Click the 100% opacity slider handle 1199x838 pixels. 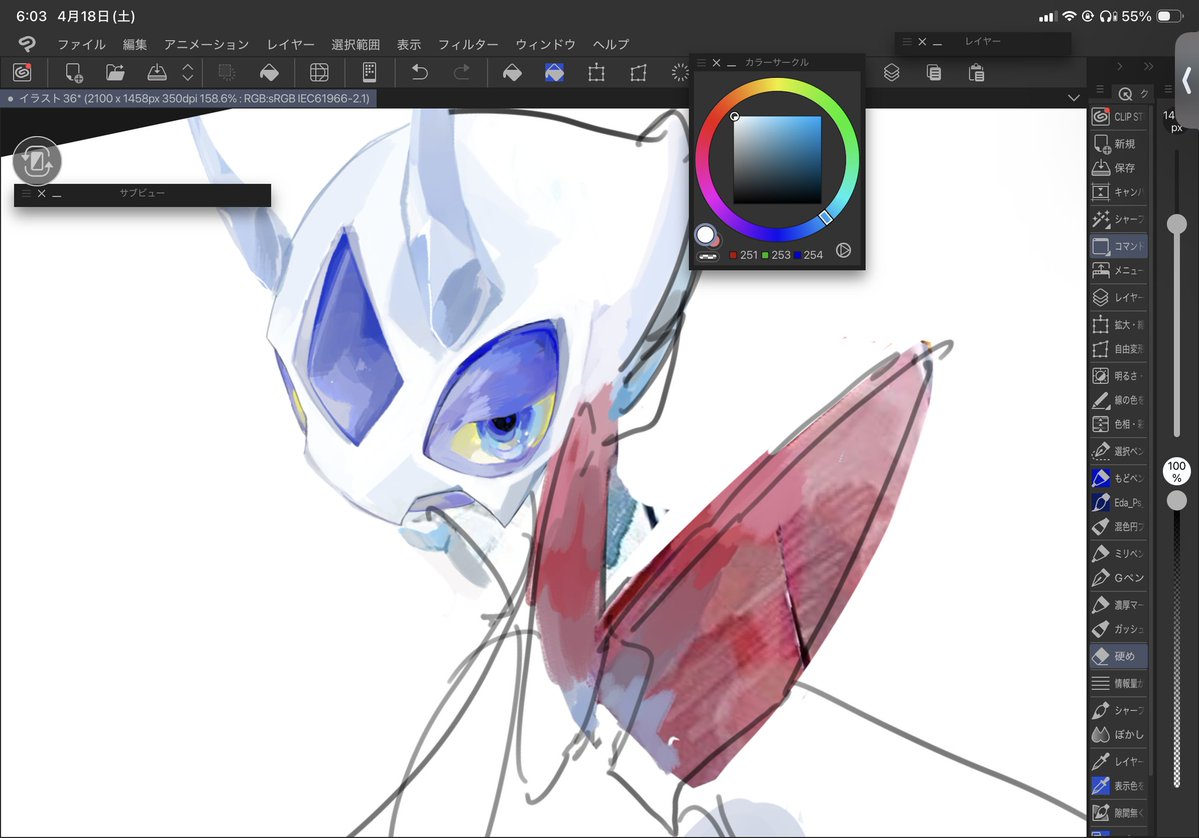[x=1177, y=500]
